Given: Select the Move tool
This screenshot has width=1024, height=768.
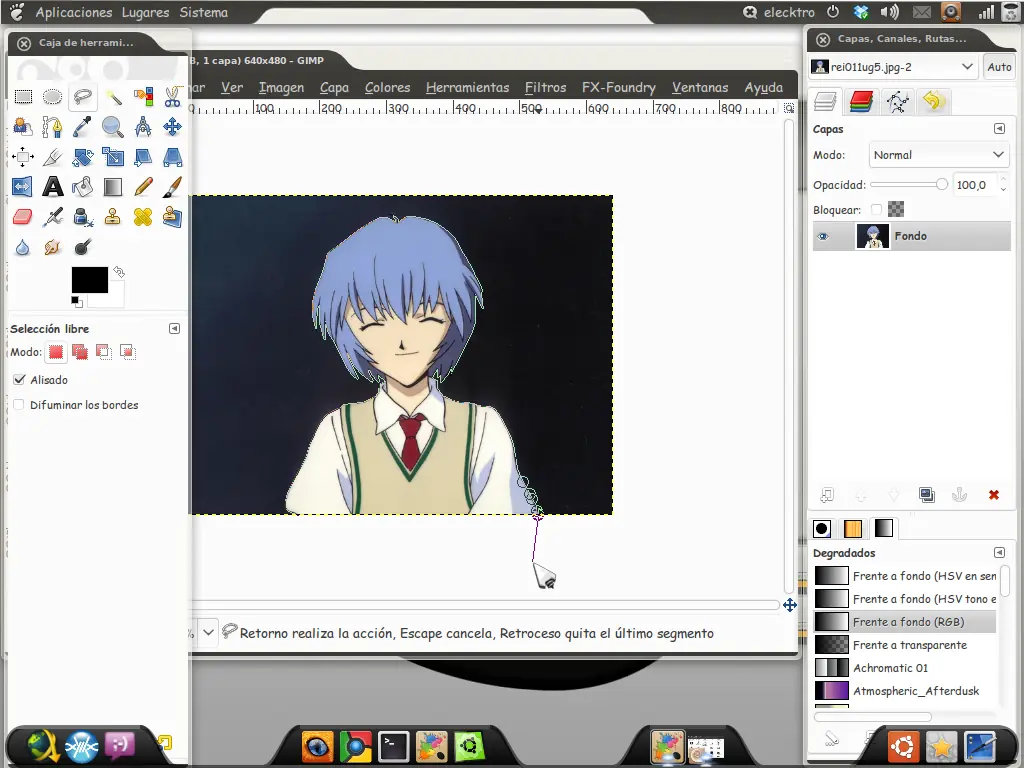Looking at the screenshot, I should [x=172, y=127].
